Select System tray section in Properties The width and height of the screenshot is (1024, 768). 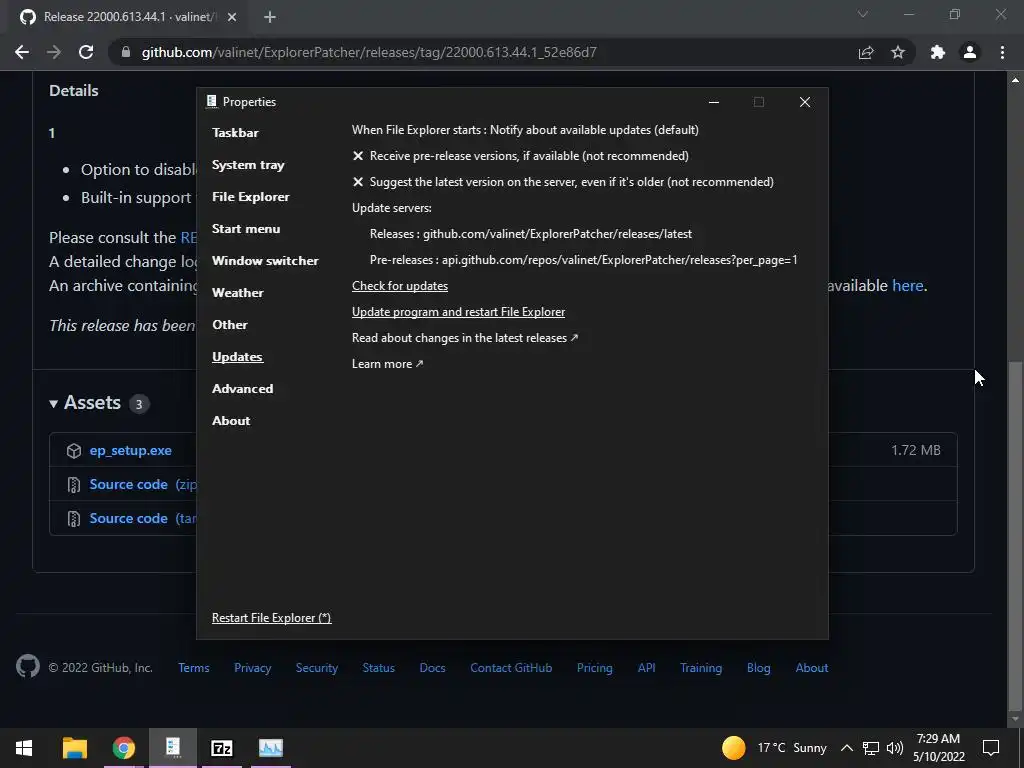pos(248,165)
